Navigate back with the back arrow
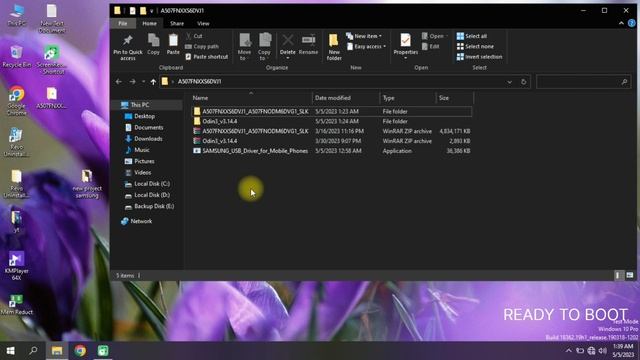The image size is (640, 360). (119, 82)
